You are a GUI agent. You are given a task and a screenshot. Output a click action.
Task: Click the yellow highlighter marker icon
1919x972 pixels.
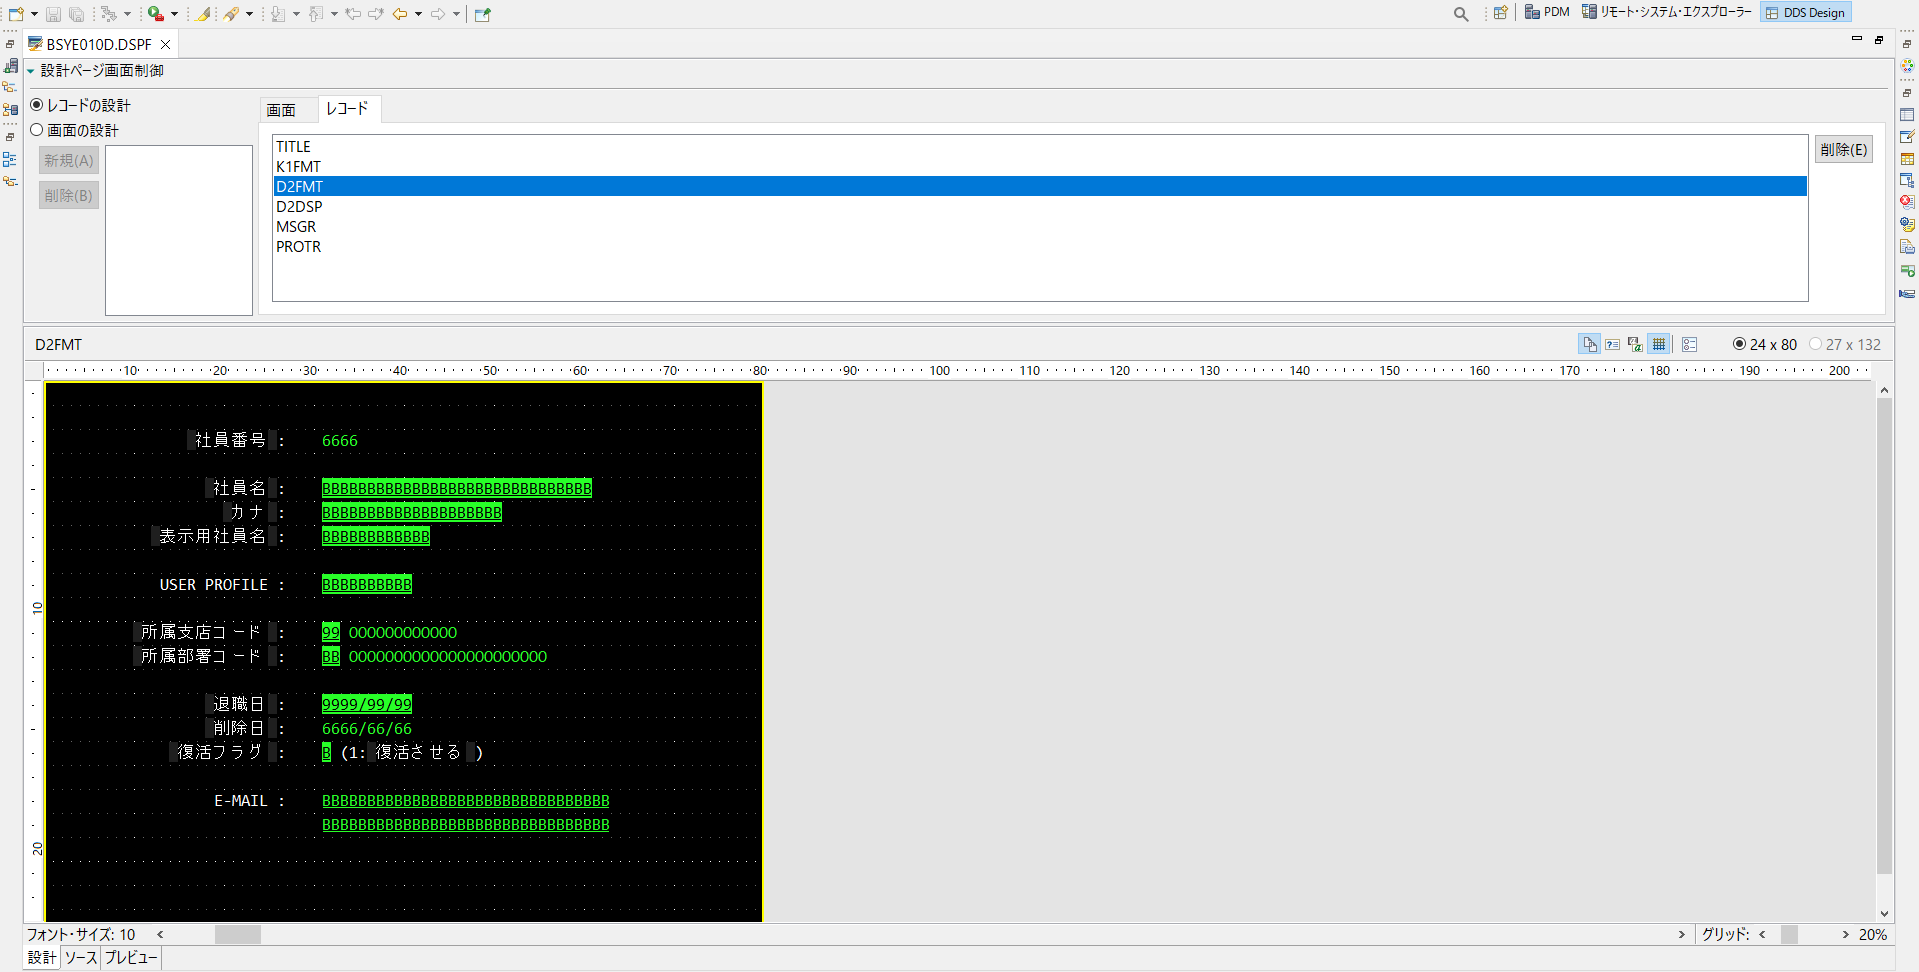tap(203, 14)
